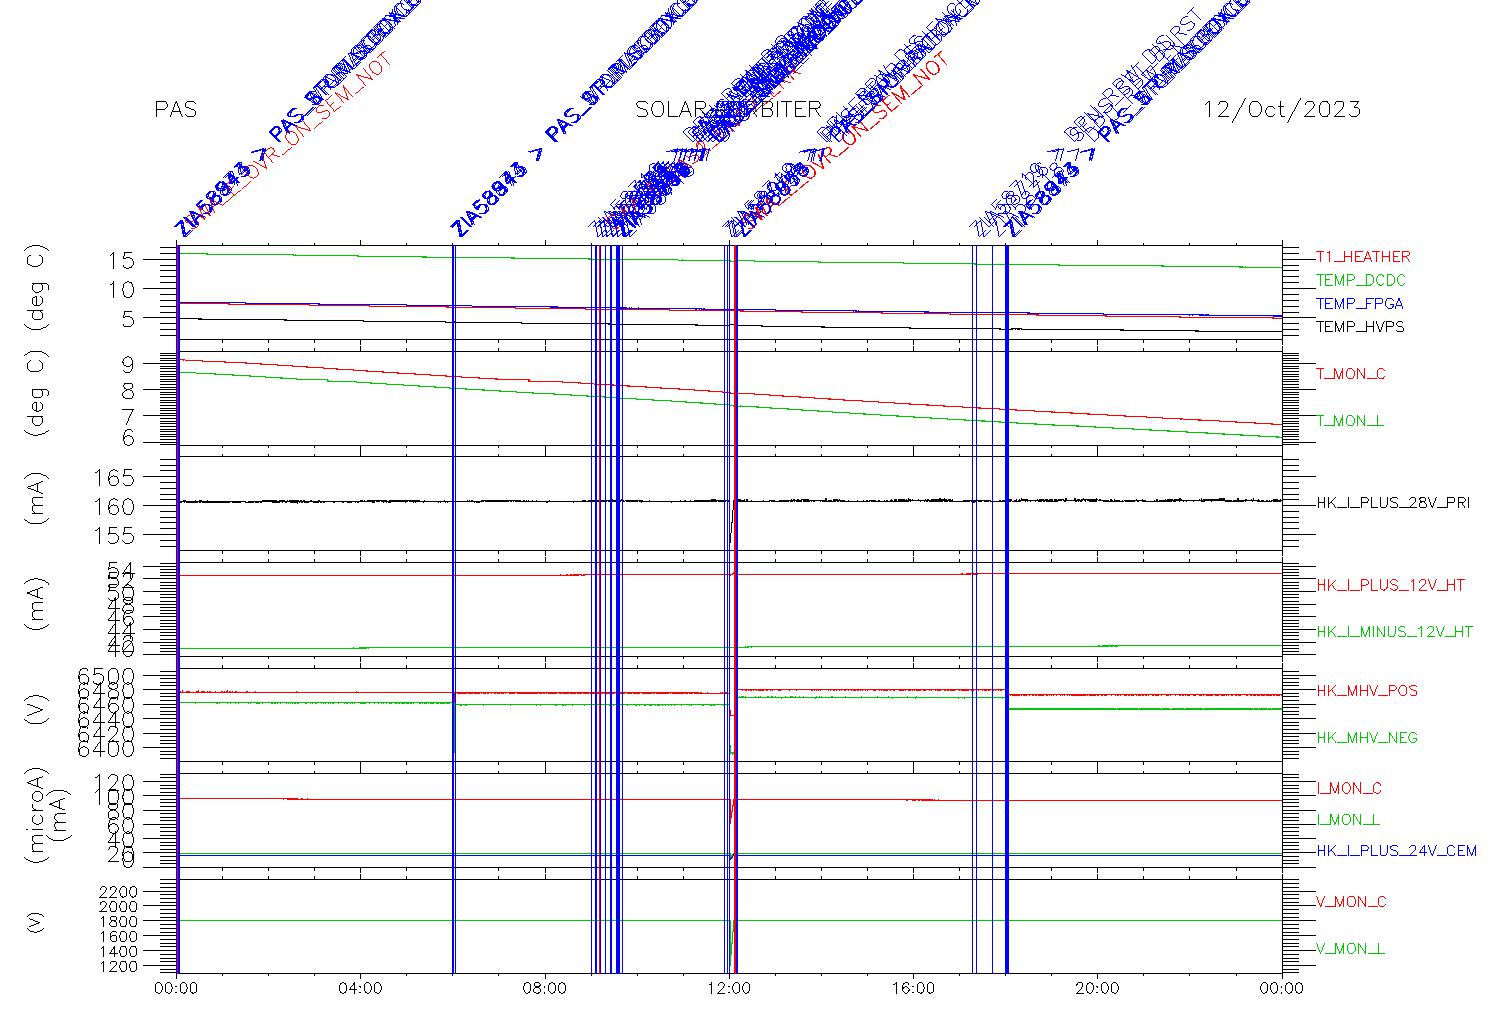Screen dimensions: 1512x1020
Task: Choose the HK_MHV_NEG legend label
Action: [1367, 738]
